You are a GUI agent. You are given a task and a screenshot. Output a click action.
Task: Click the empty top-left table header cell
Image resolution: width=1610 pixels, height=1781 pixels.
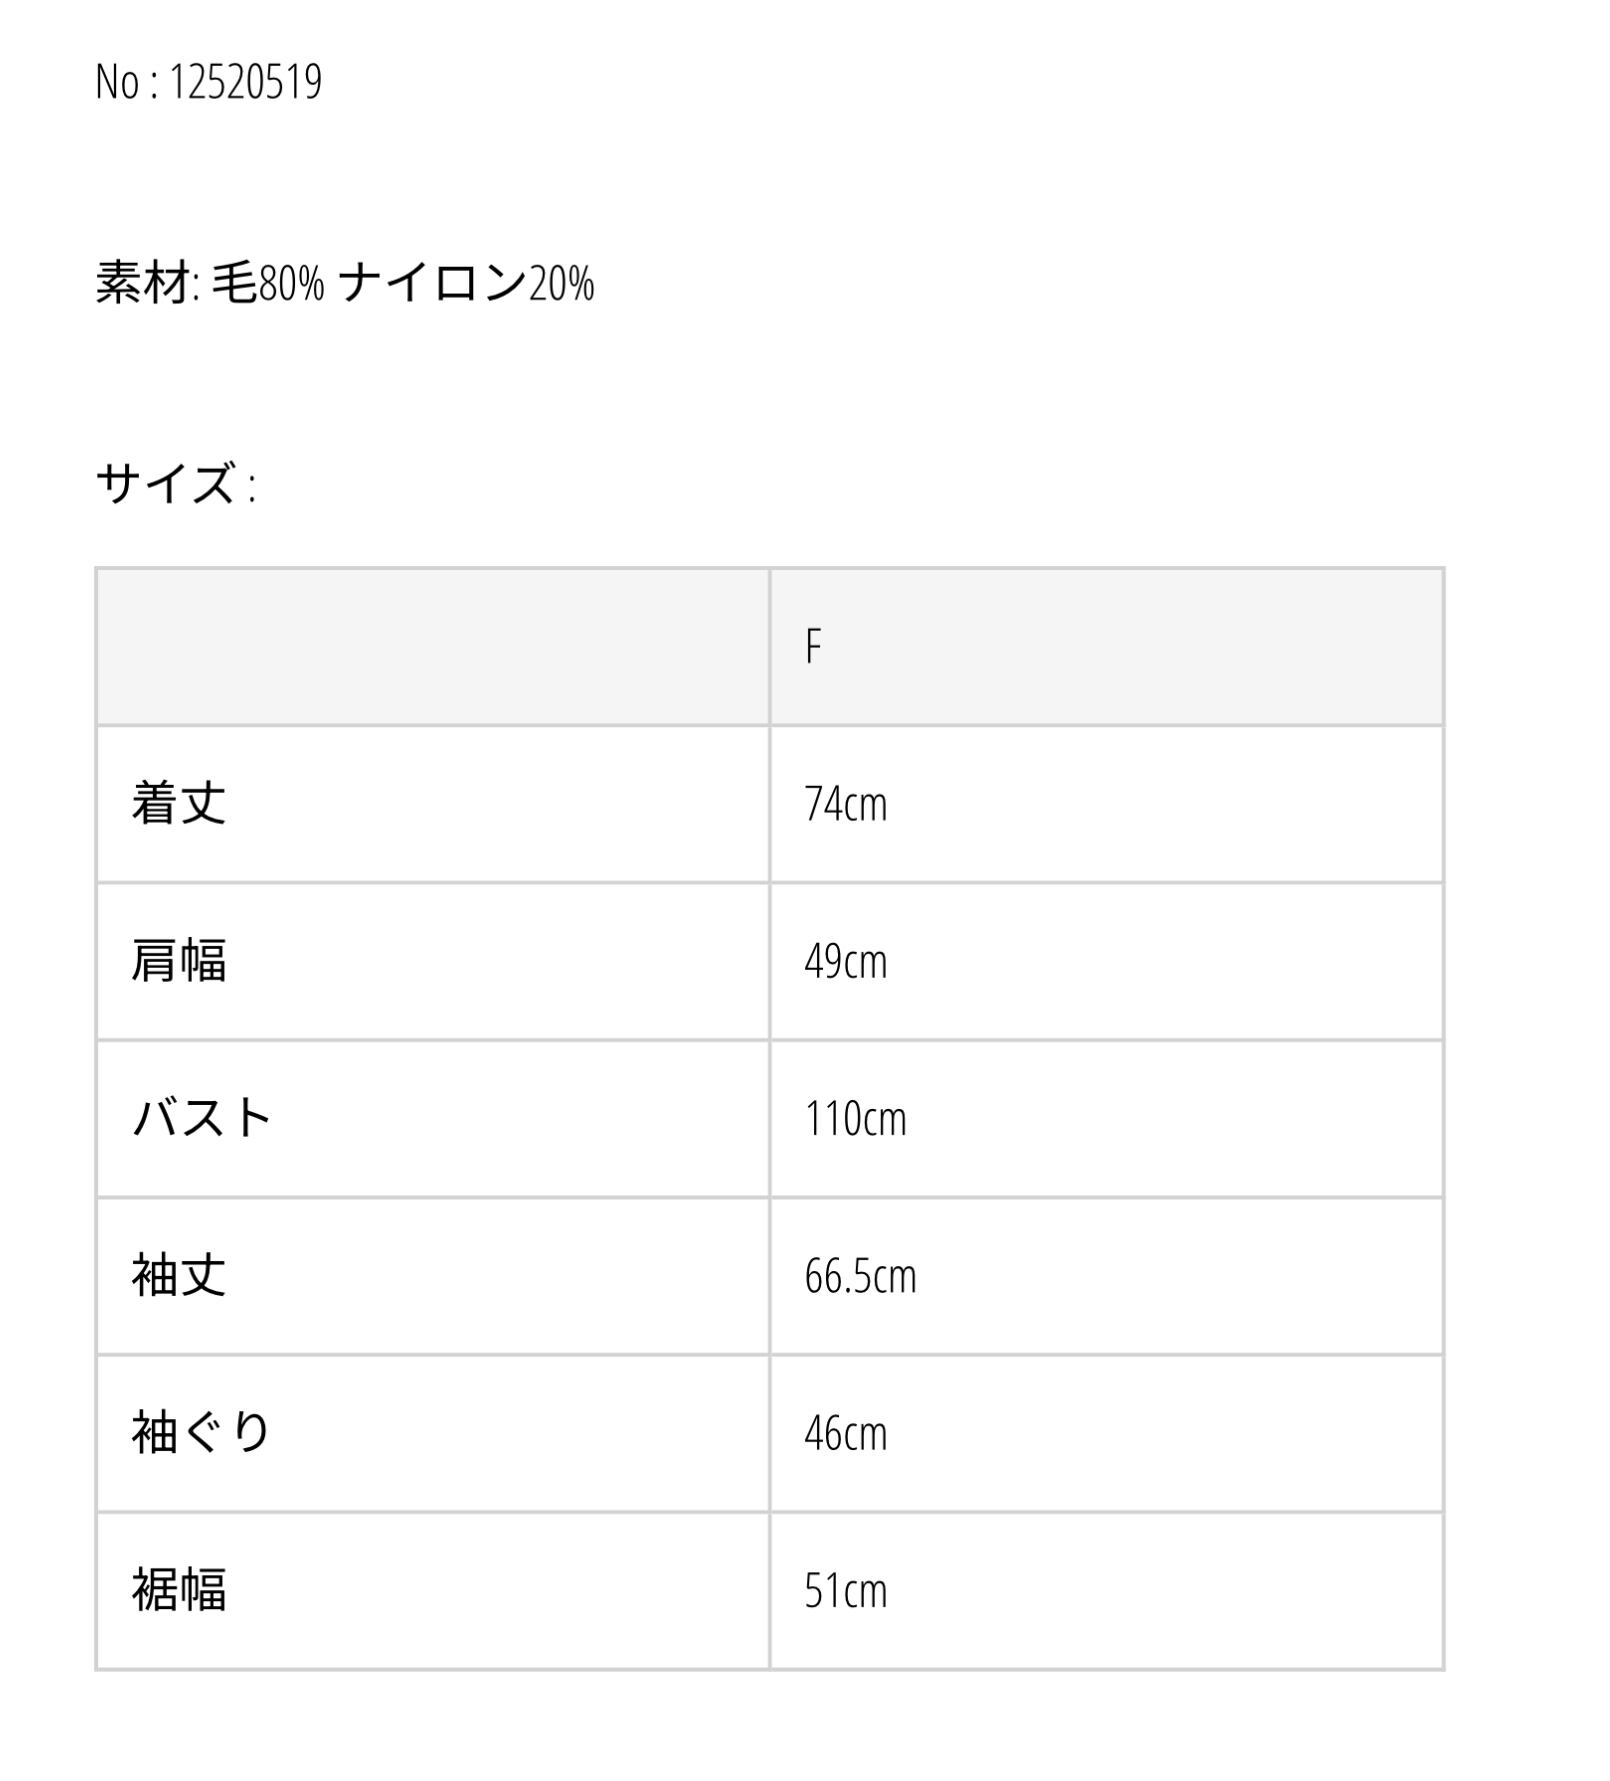point(433,647)
